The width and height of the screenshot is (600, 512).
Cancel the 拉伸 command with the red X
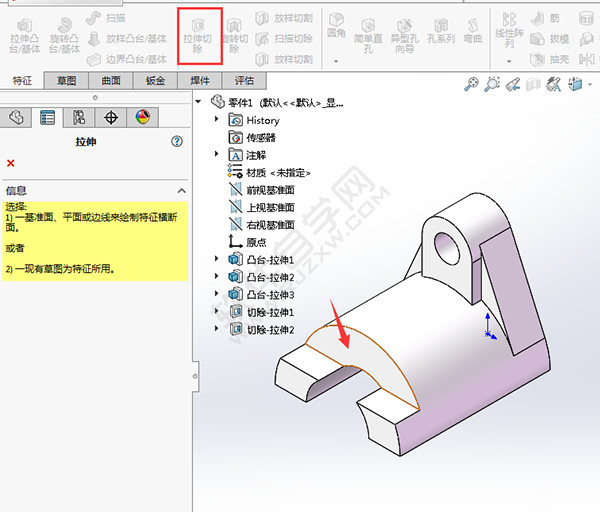point(11,163)
